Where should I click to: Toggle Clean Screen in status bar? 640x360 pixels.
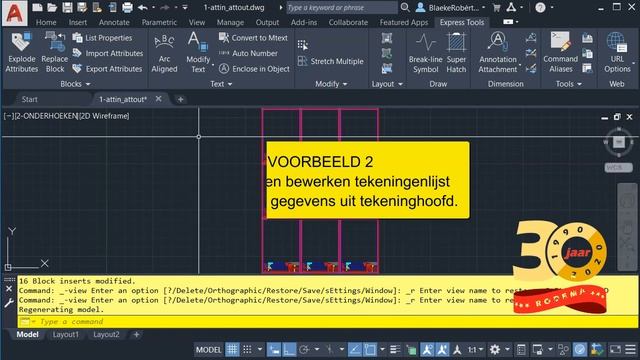(615, 350)
